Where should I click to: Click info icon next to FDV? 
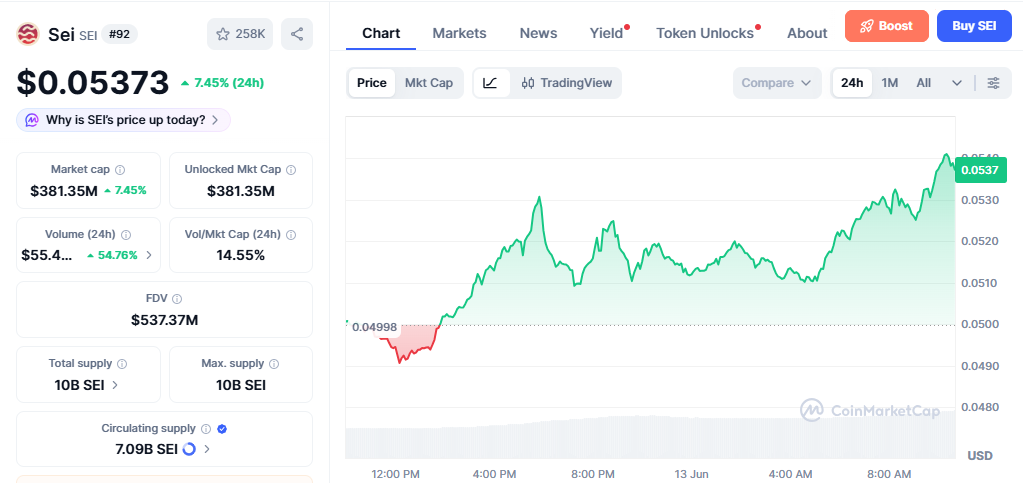177,298
